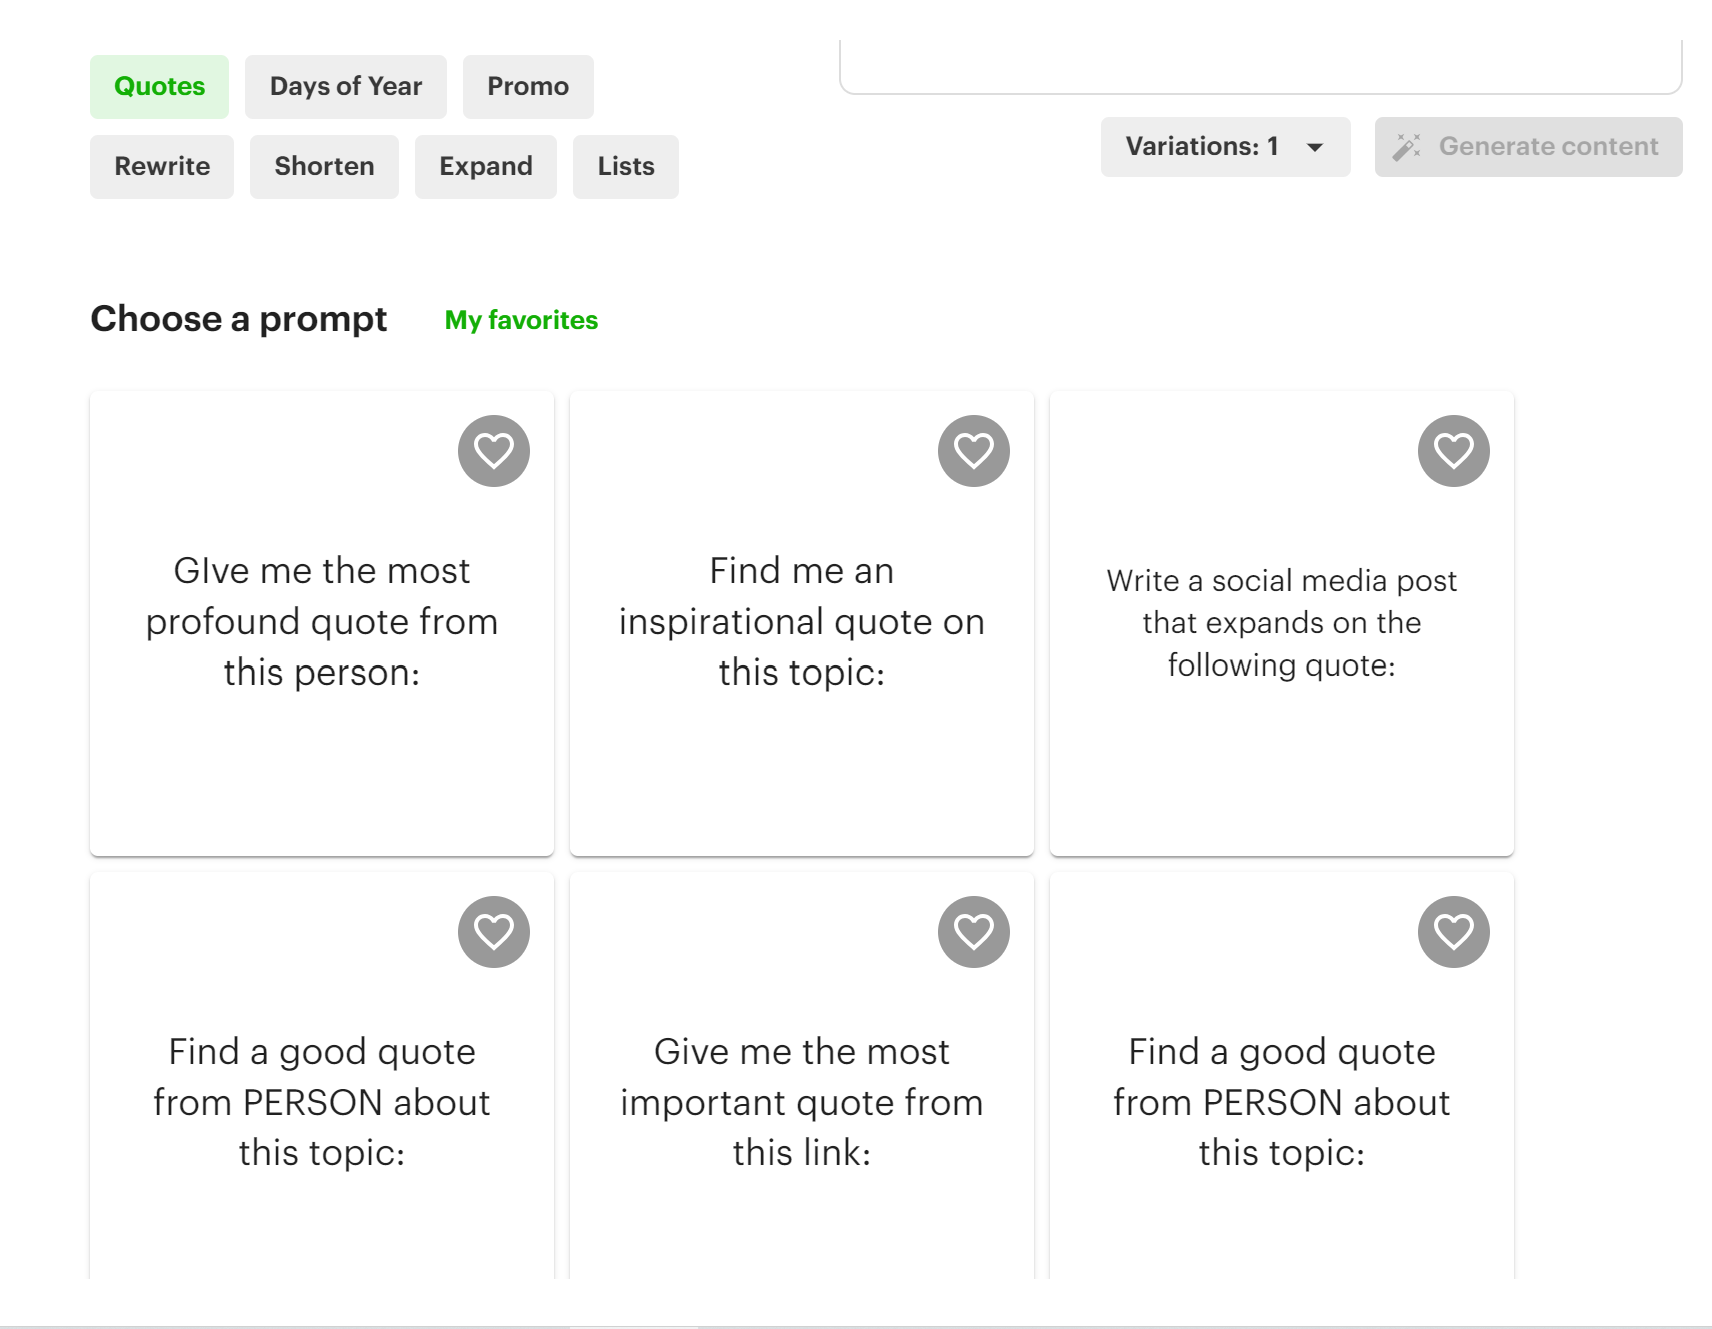1712x1329 pixels.
Task: Choose the Rewrite category
Action: coord(162,167)
